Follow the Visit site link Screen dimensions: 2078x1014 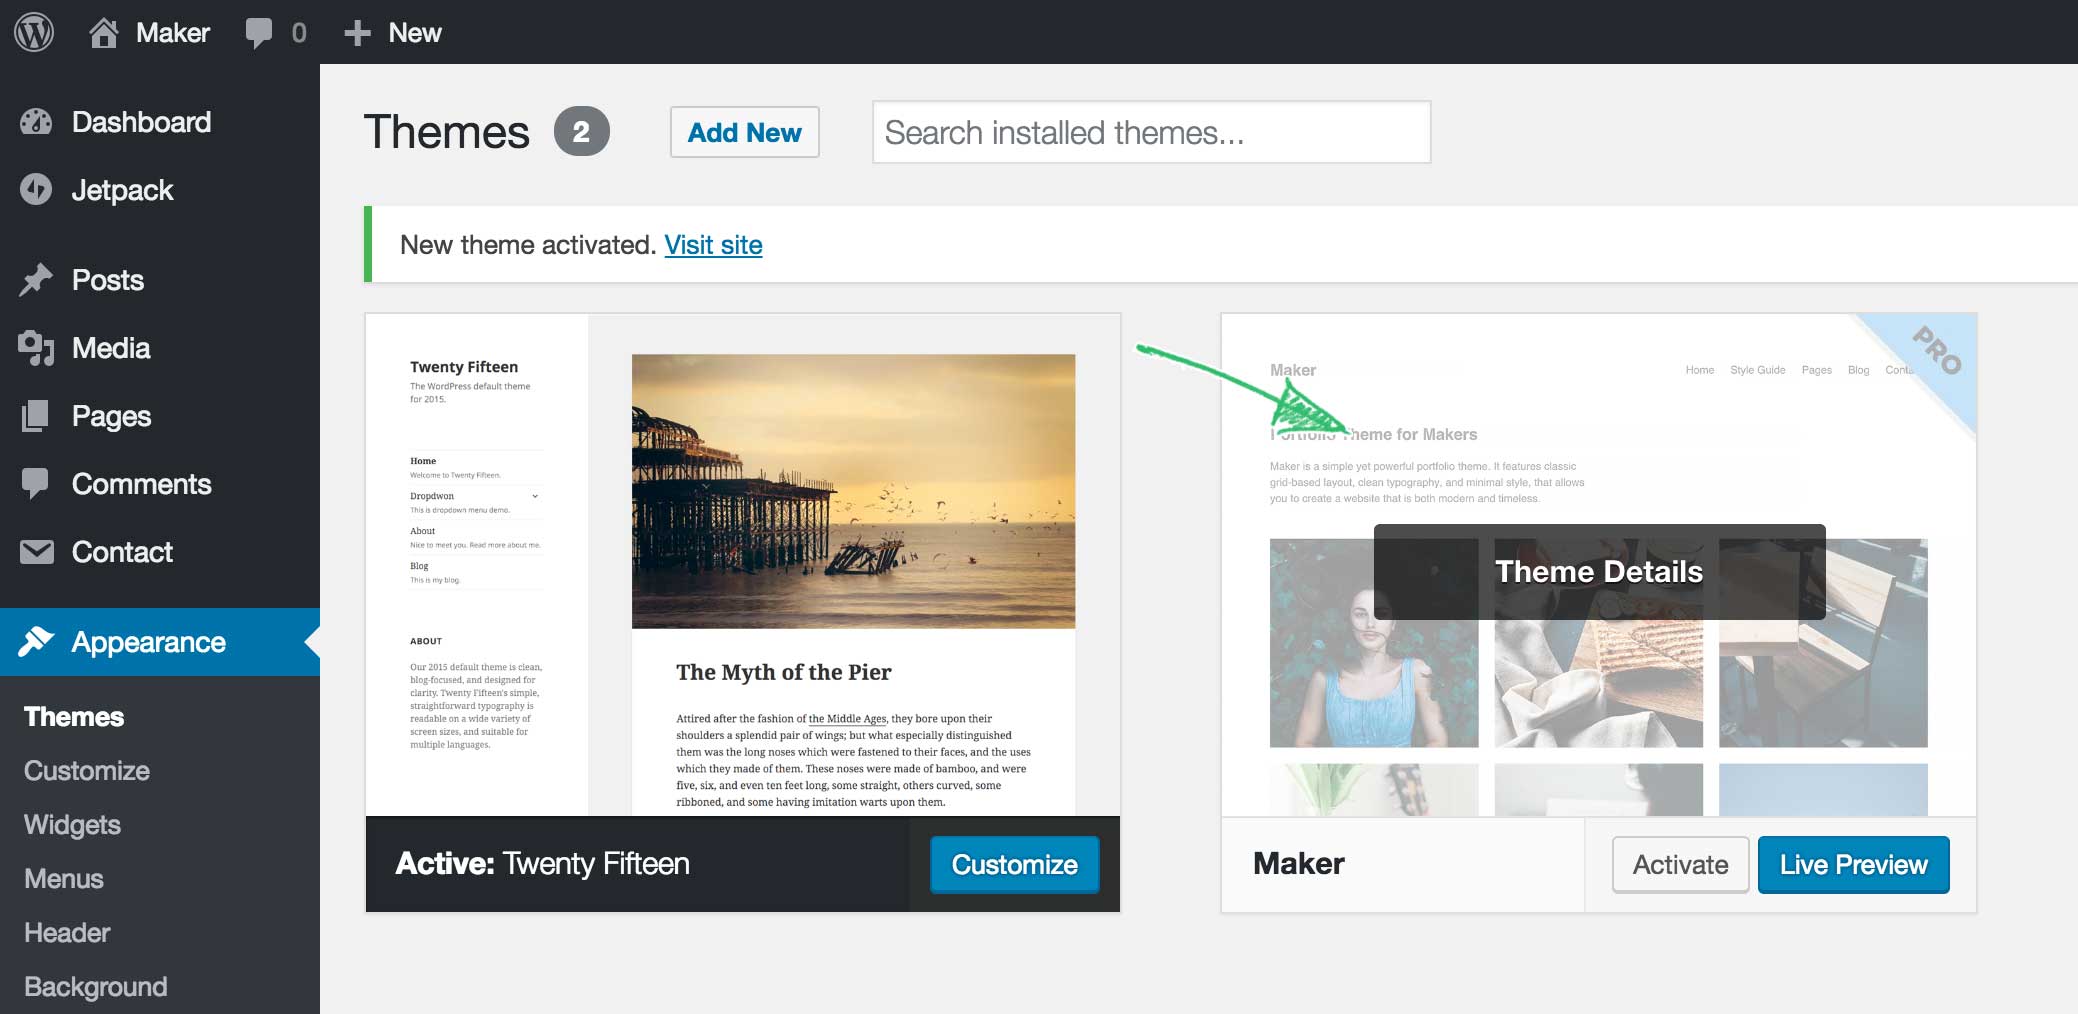point(713,245)
